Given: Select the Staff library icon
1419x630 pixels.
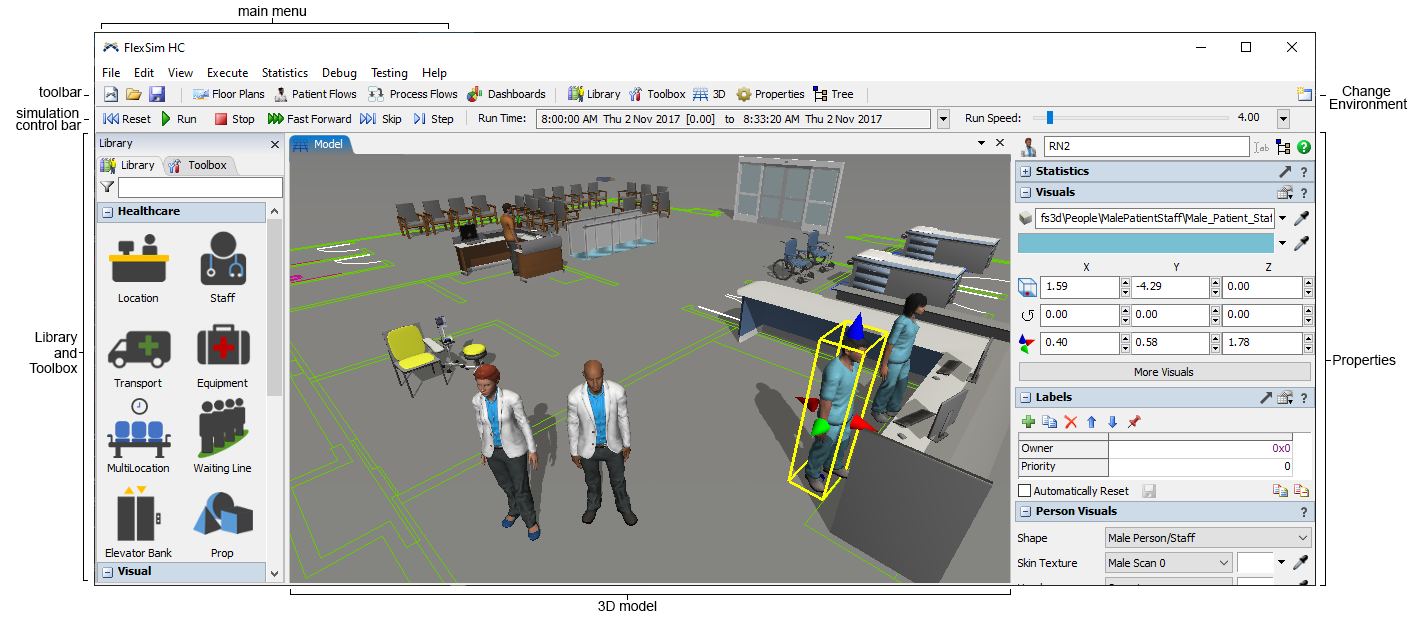Looking at the screenshot, I should coord(222,261).
